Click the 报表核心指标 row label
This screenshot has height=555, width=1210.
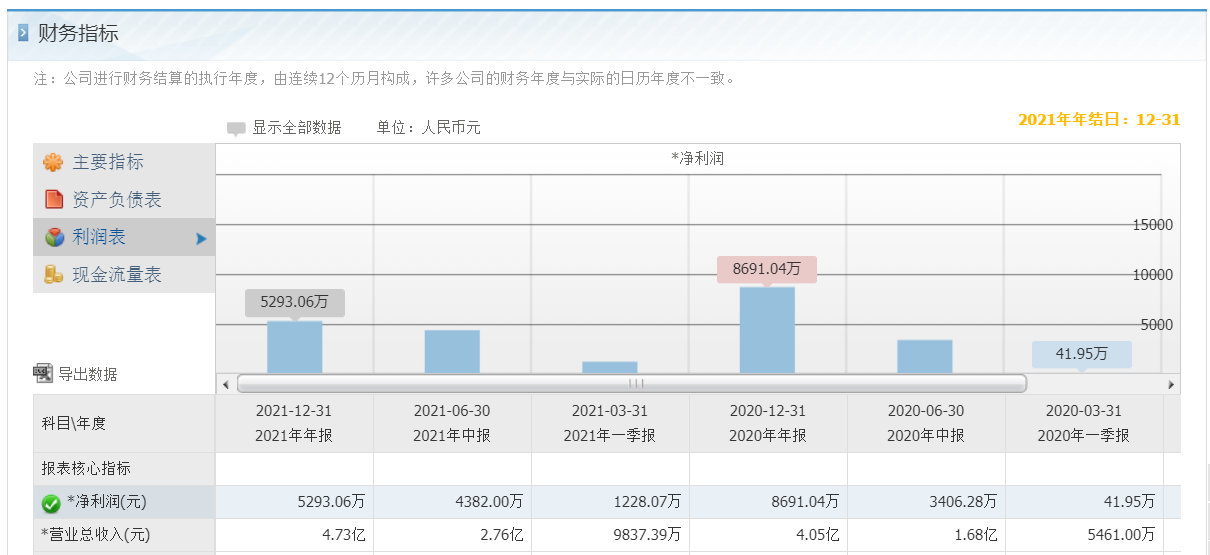click(x=86, y=469)
